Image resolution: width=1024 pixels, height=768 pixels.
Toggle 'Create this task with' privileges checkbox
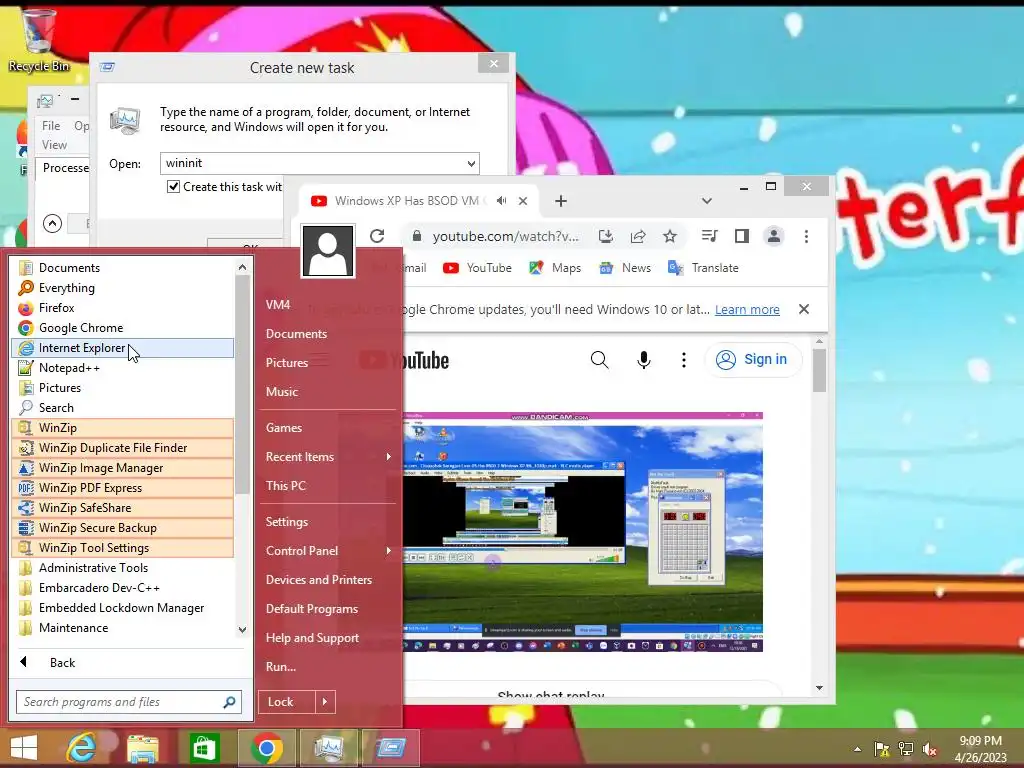coord(174,187)
